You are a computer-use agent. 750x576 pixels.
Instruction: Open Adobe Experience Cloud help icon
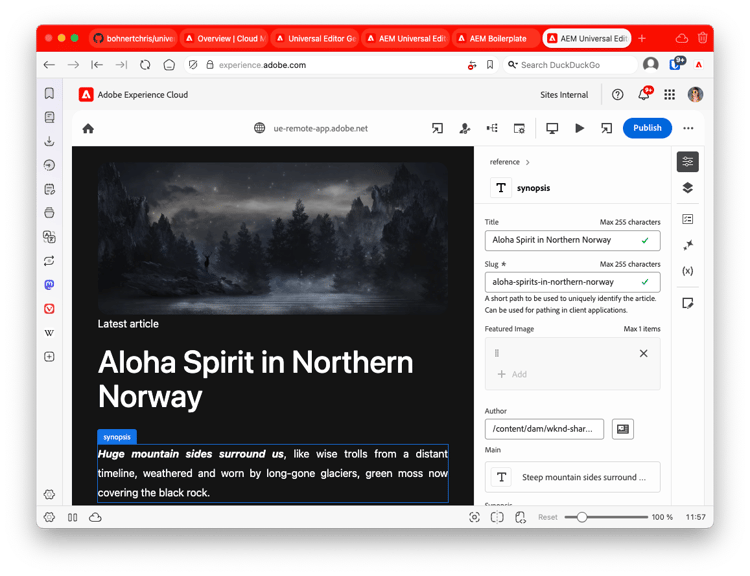618,95
